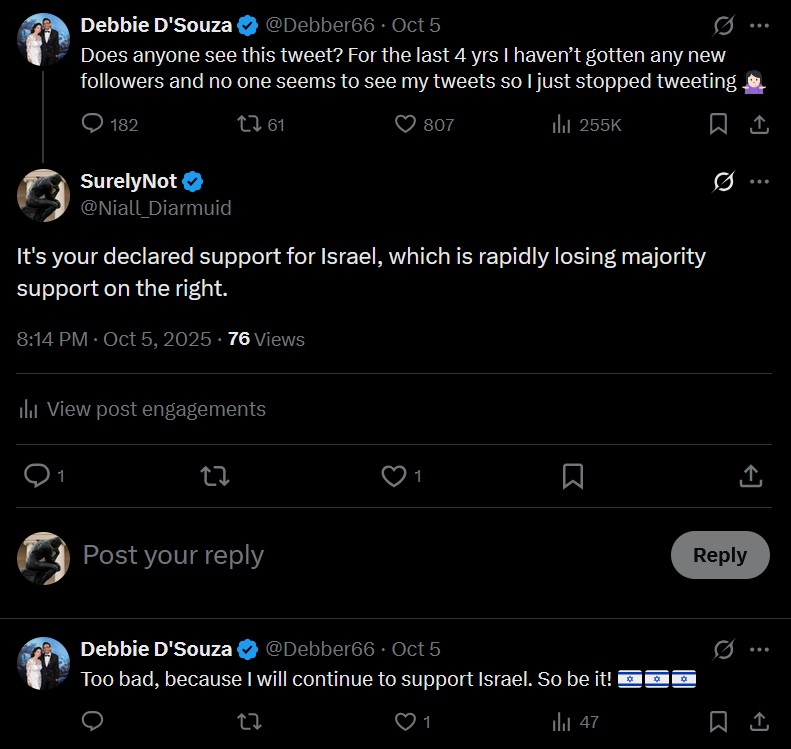The height and width of the screenshot is (749, 791).
Task: Reply to Debbie's original top tweet
Action: (93, 124)
